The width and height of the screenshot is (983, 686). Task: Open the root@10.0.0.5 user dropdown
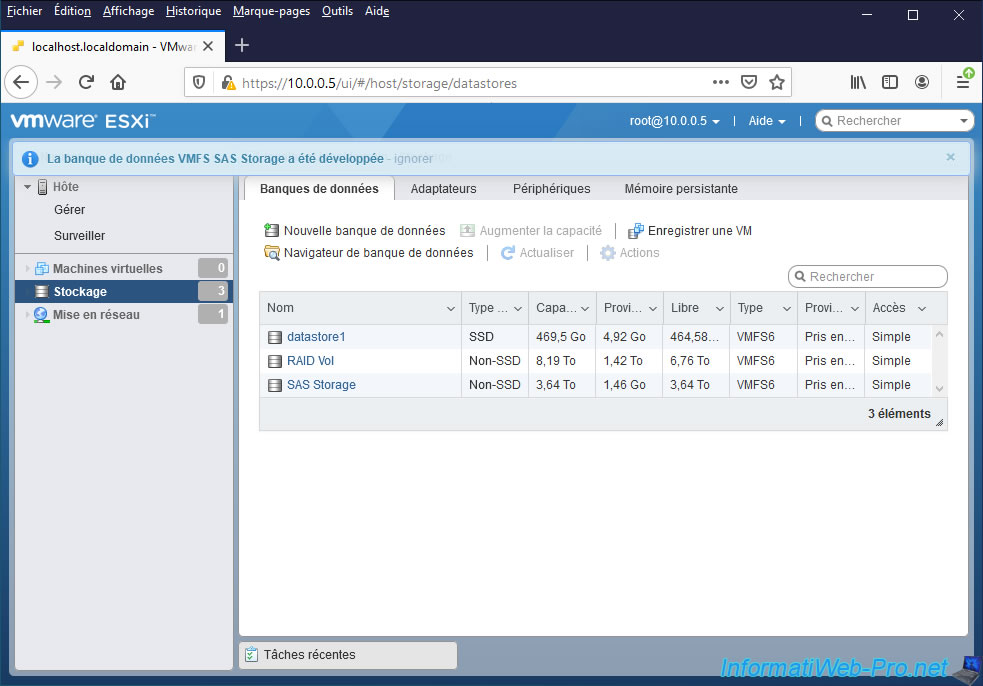pos(675,121)
